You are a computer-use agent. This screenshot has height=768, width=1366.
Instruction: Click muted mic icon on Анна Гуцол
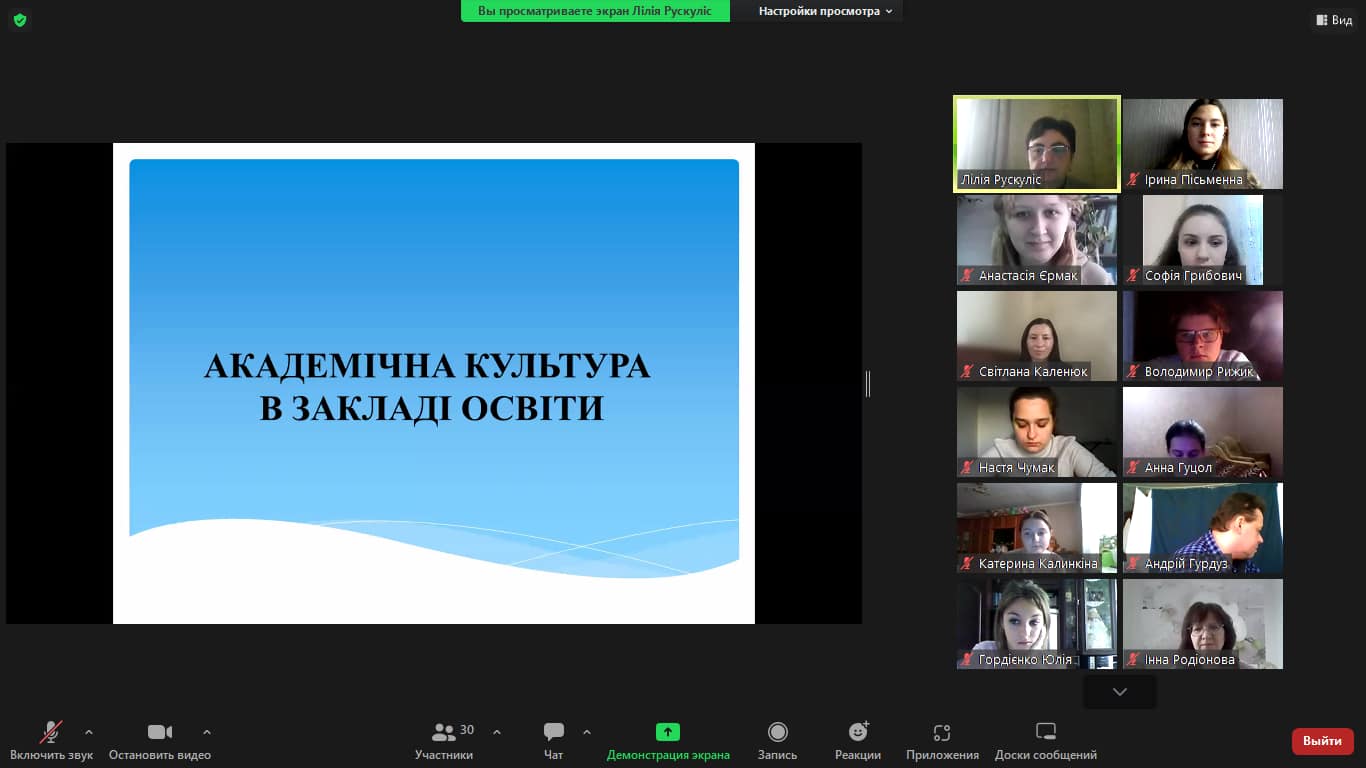pyautogui.click(x=1133, y=468)
